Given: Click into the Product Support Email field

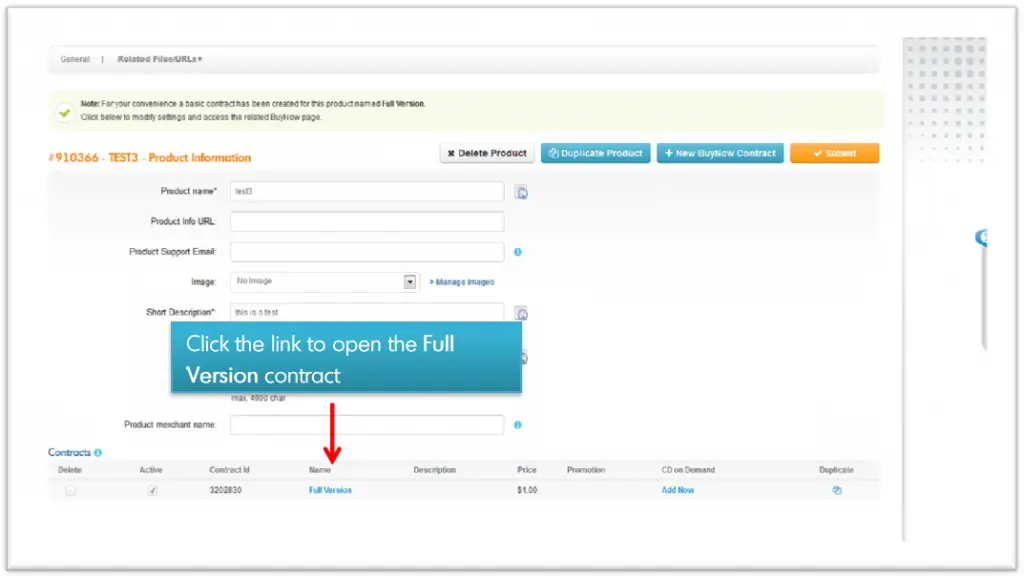Looking at the screenshot, I should point(367,252).
